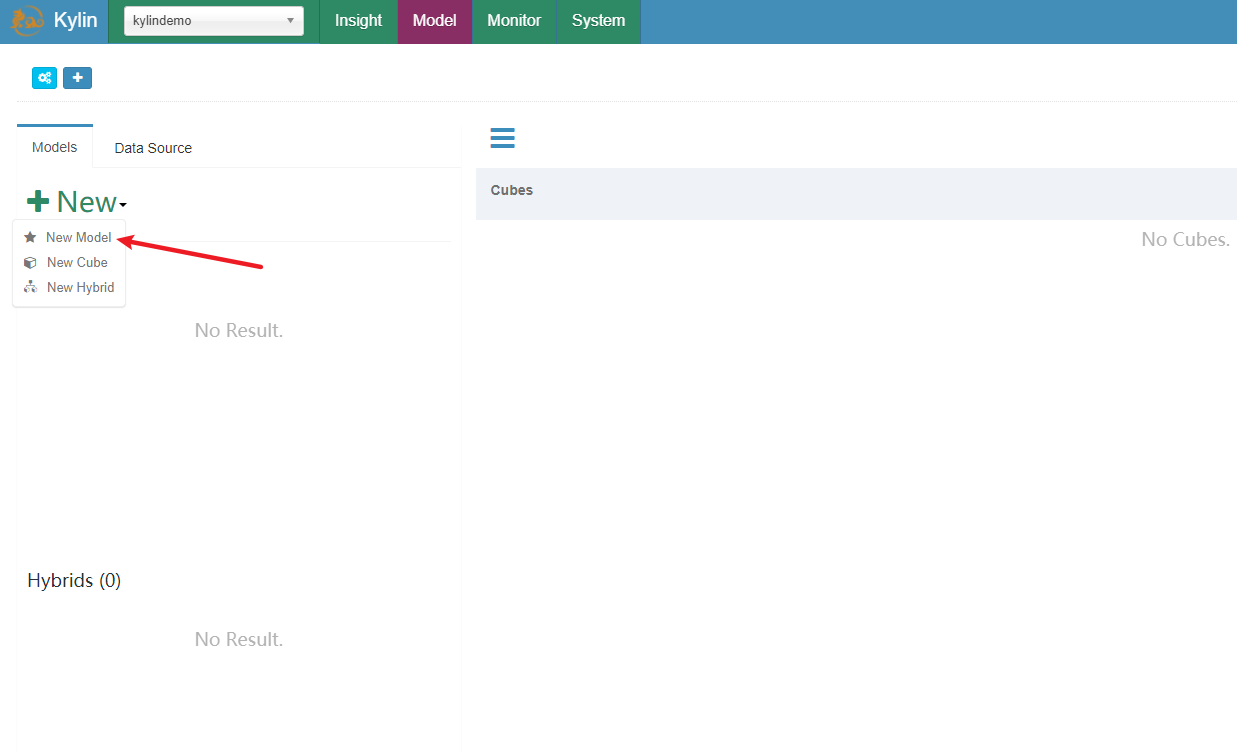Viewport: 1237px width, 752px height.
Task: Click the green plus icon before New
Action: (x=38, y=202)
